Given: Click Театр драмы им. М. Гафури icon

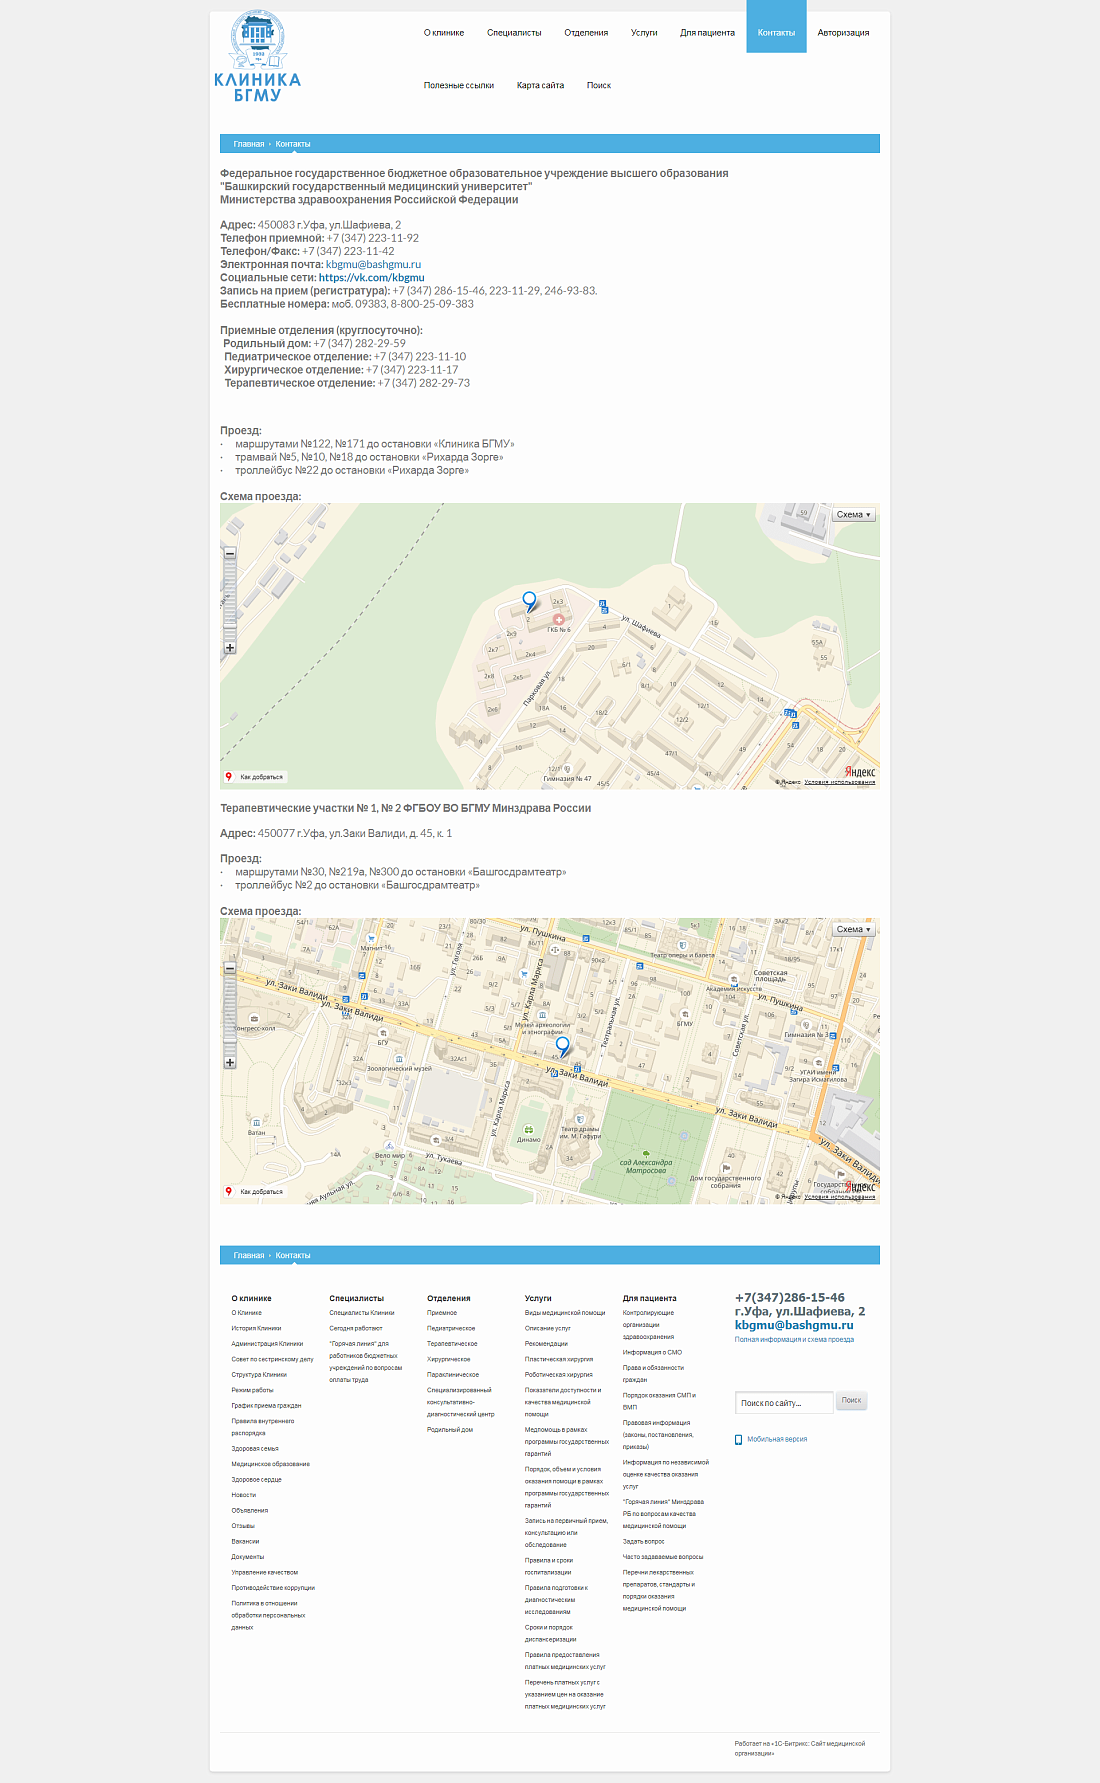Looking at the screenshot, I should 580,1118.
